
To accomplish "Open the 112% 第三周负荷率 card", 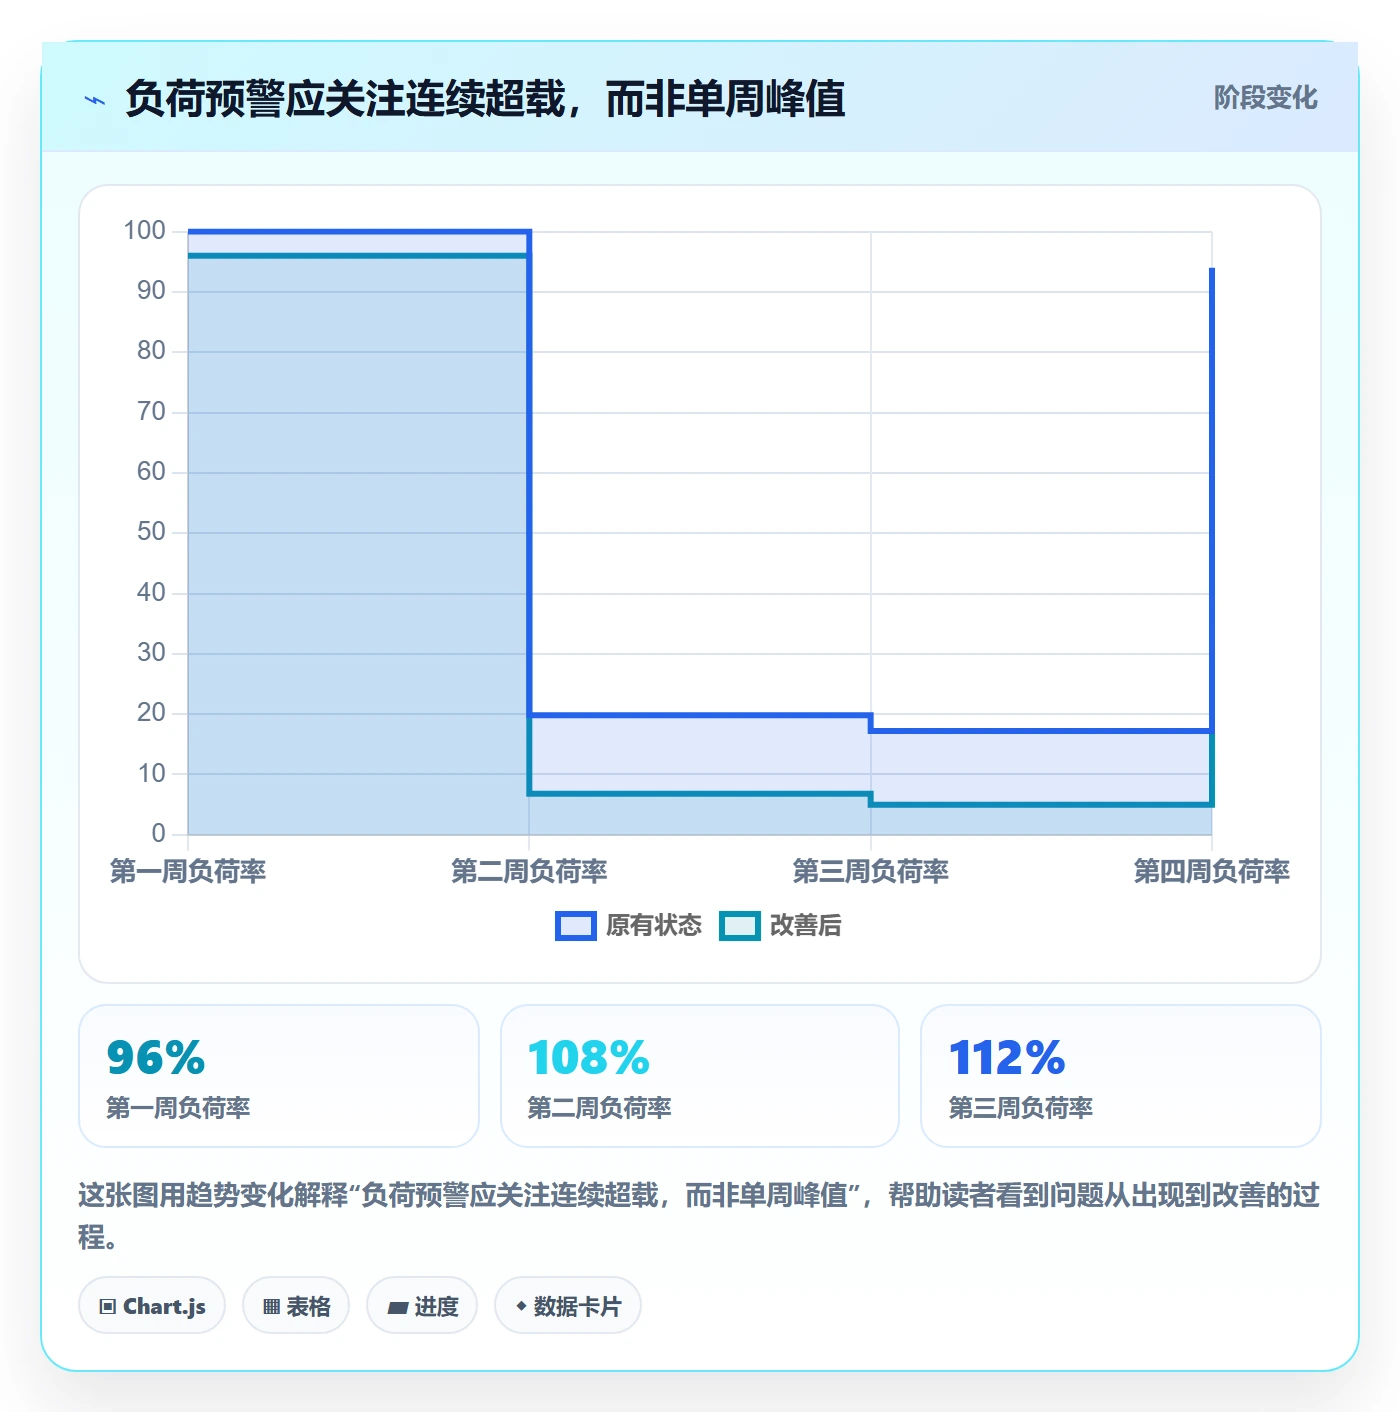I will coord(1121,1076).
